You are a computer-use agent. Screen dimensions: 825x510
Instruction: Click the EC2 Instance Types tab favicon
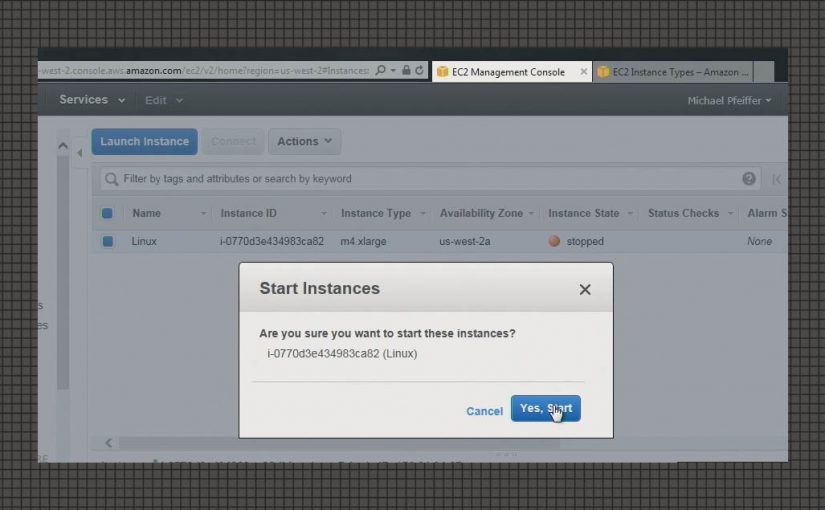pos(603,72)
